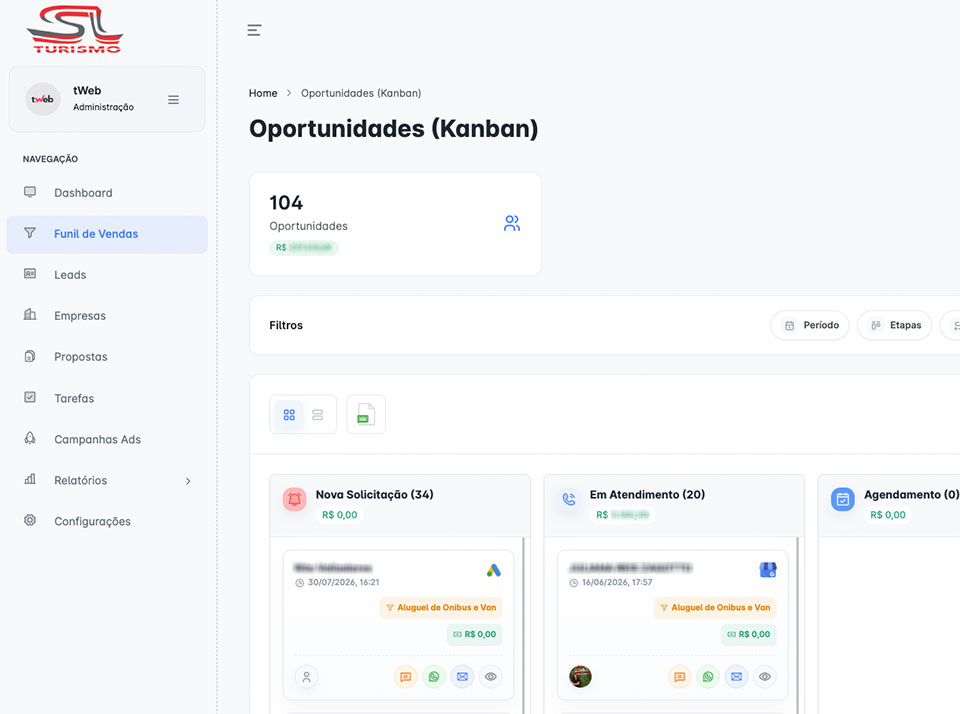Open comments on the 16/06/2026 card
This screenshot has height=714, width=960.
coord(680,677)
